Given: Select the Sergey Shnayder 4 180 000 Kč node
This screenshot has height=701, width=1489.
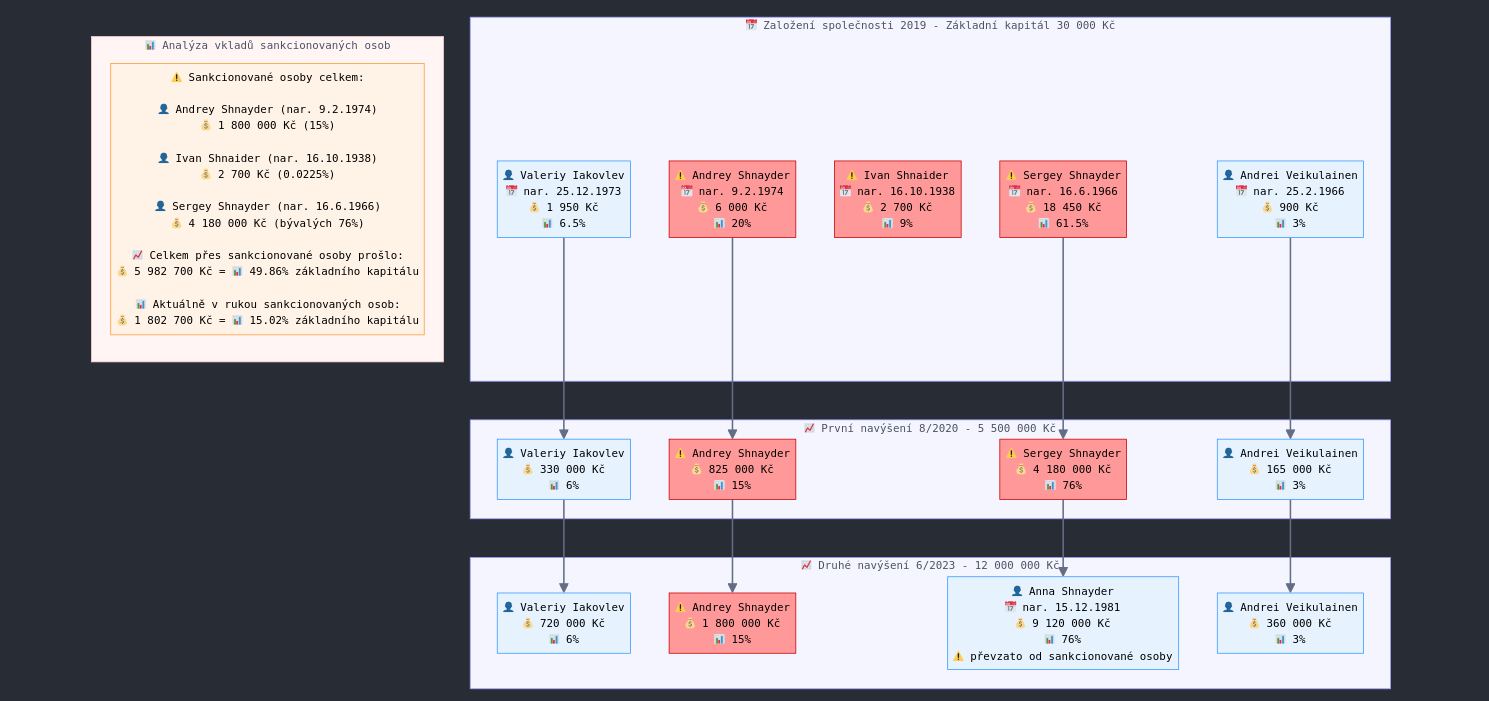Looking at the screenshot, I should [x=1062, y=469].
